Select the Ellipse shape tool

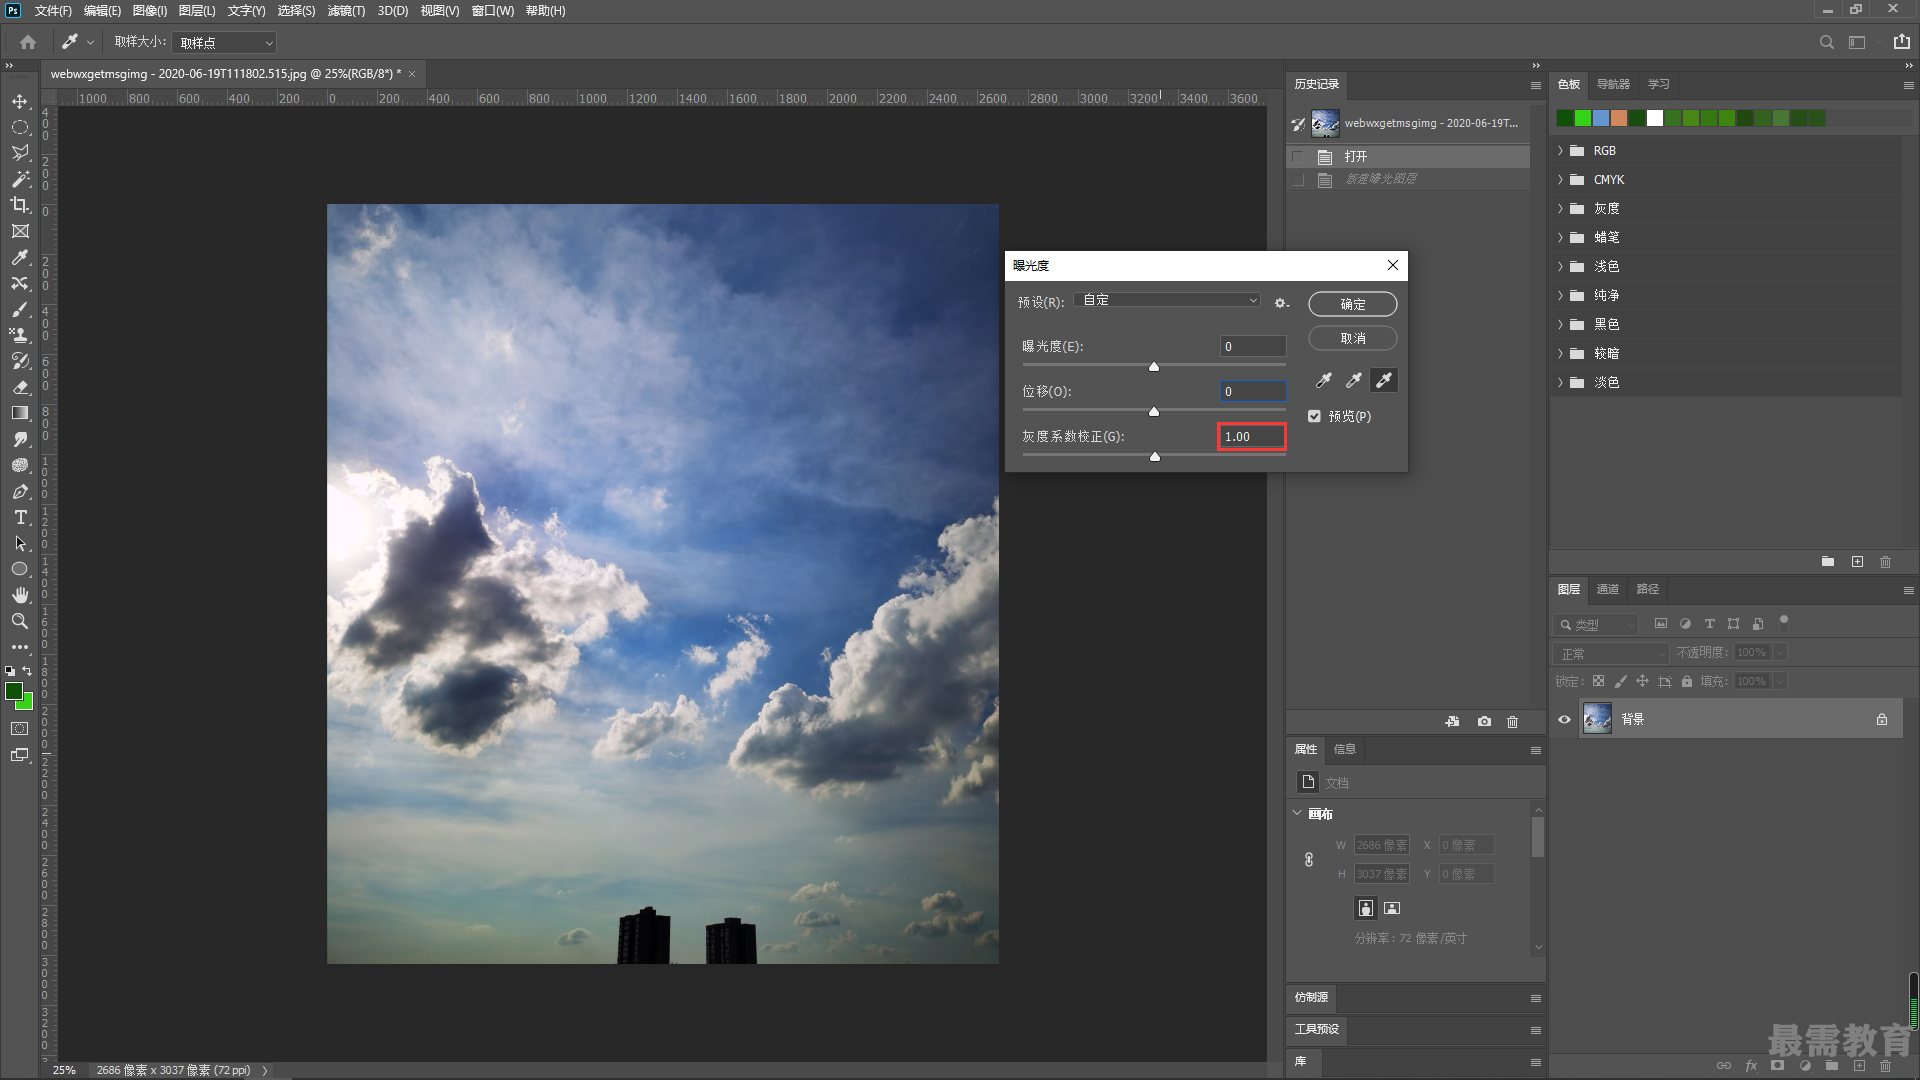[x=20, y=569]
